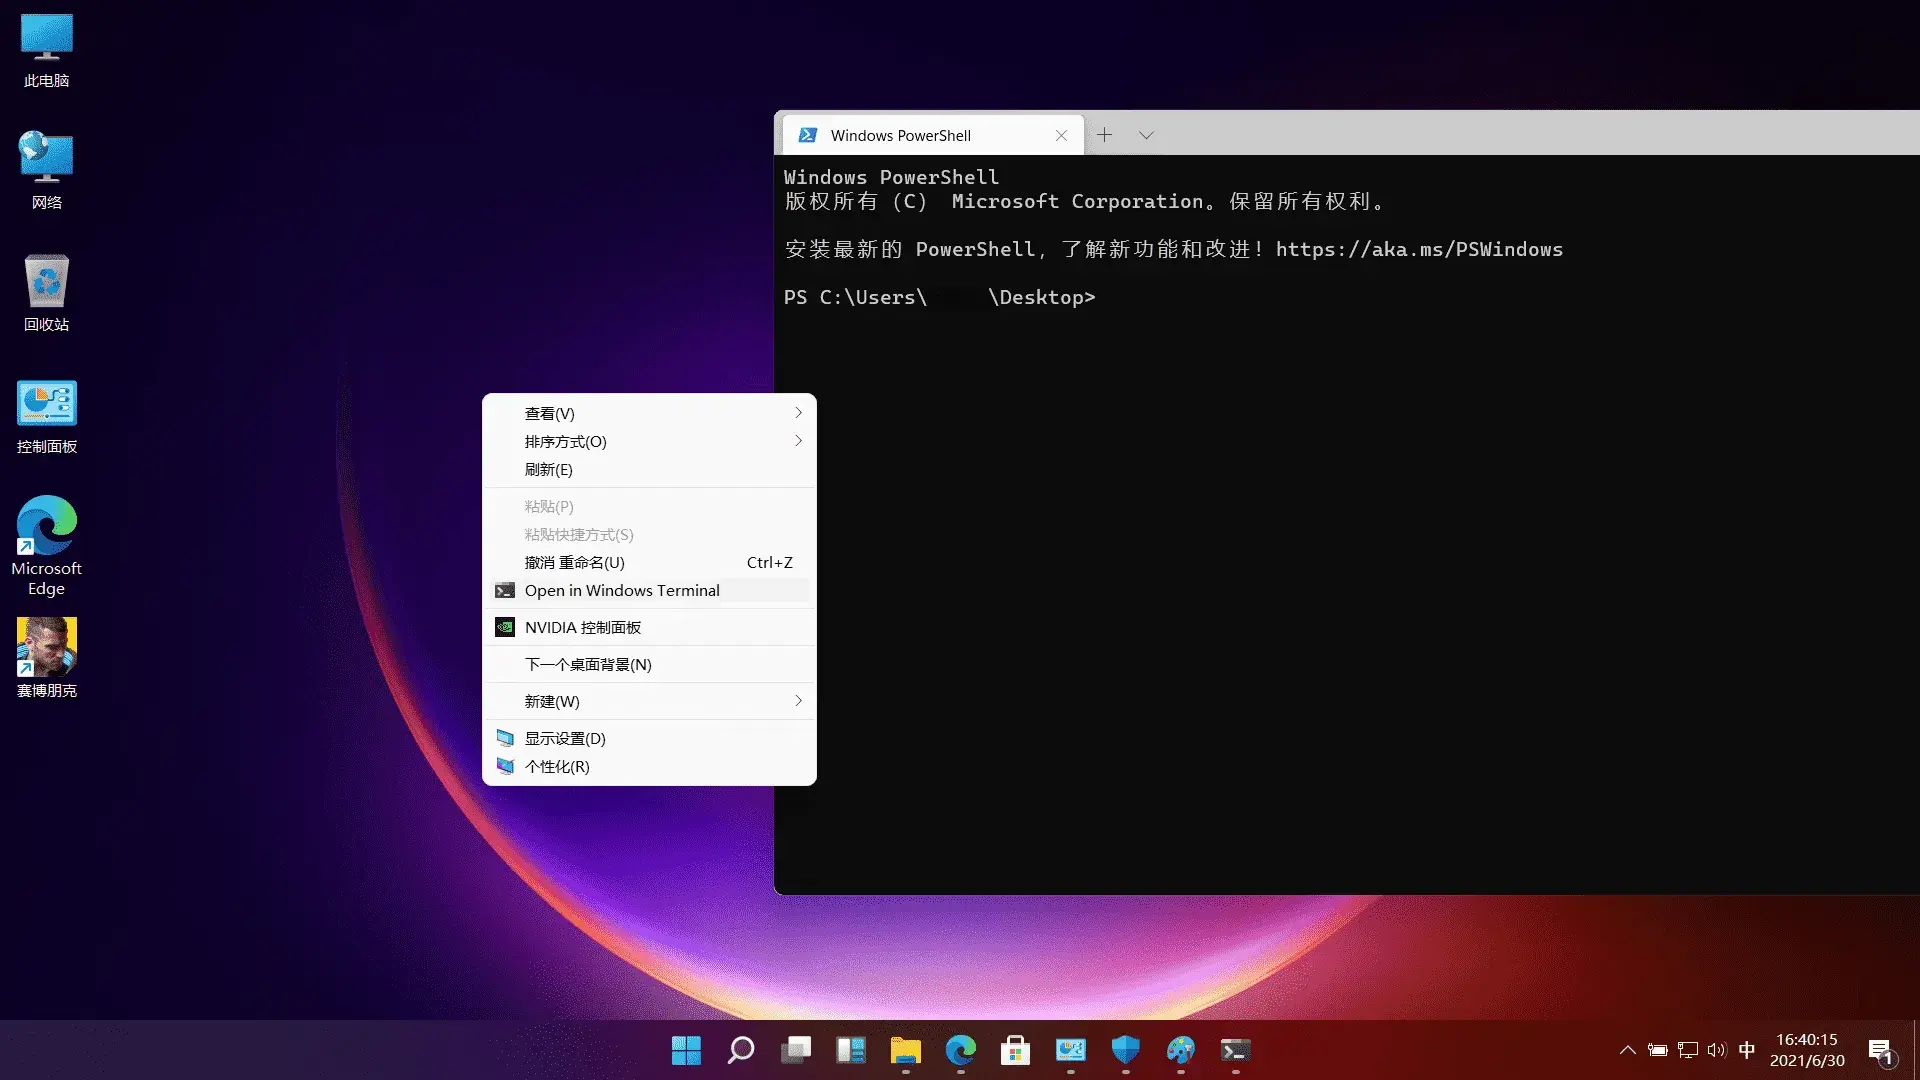Open Widgets panel from taskbar

[x=851, y=1050]
